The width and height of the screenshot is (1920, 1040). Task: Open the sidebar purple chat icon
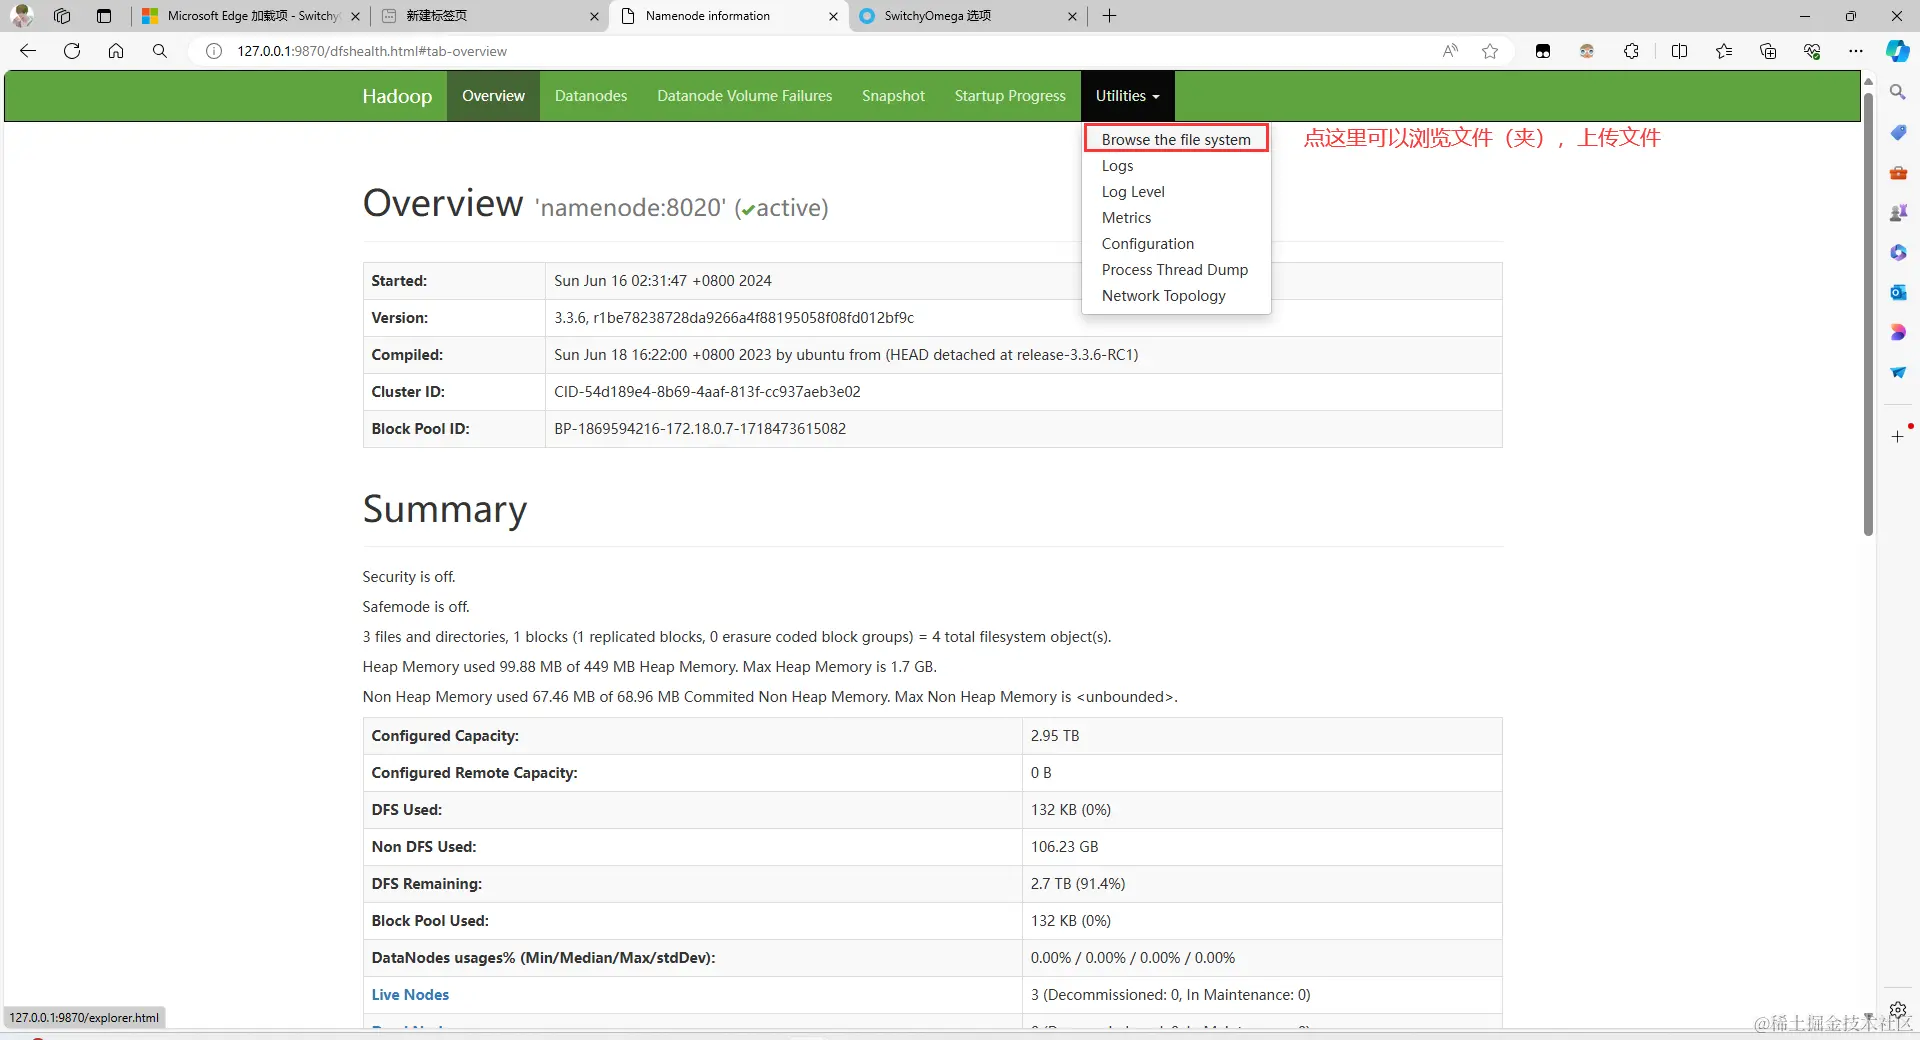(1898, 332)
